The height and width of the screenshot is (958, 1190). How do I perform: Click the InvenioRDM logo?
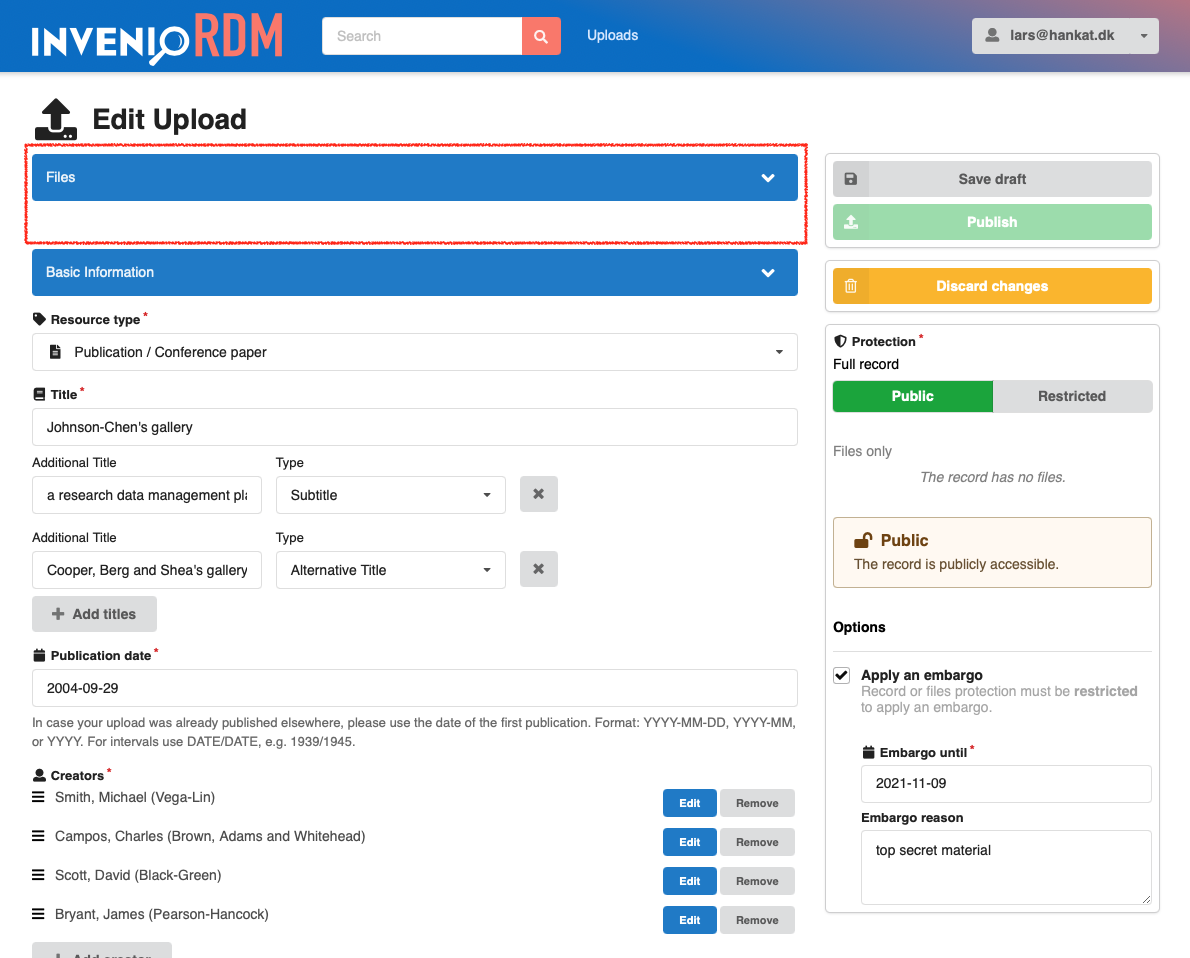(155, 36)
